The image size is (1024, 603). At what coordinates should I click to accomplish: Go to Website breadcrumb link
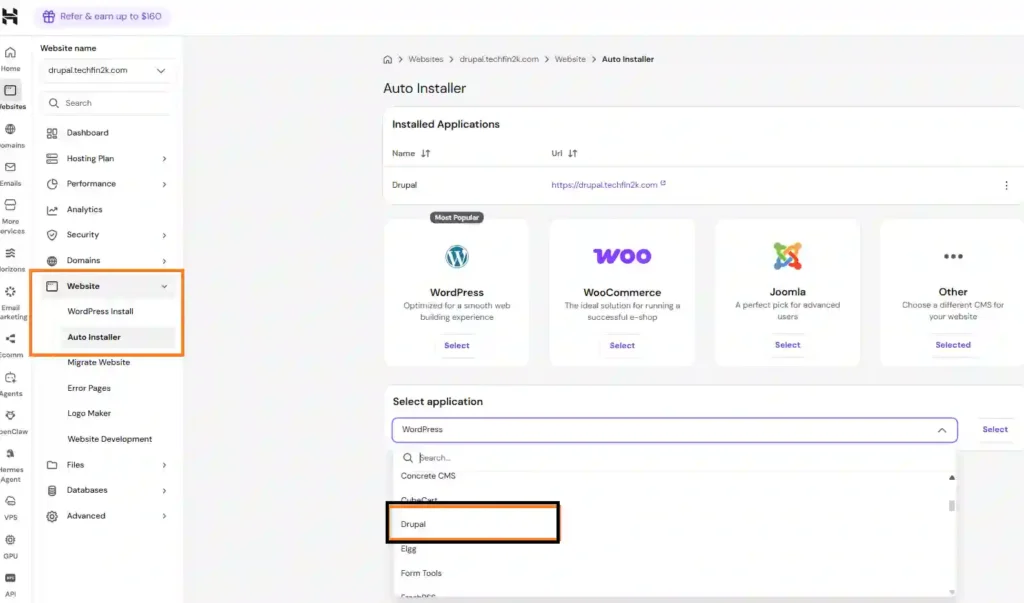click(570, 59)
